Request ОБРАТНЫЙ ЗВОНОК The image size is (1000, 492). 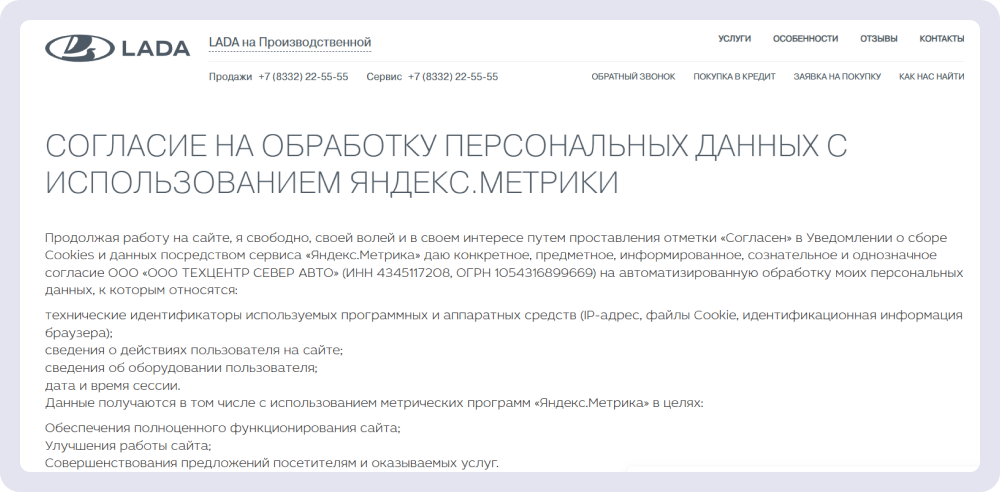(x=633, y=77)
